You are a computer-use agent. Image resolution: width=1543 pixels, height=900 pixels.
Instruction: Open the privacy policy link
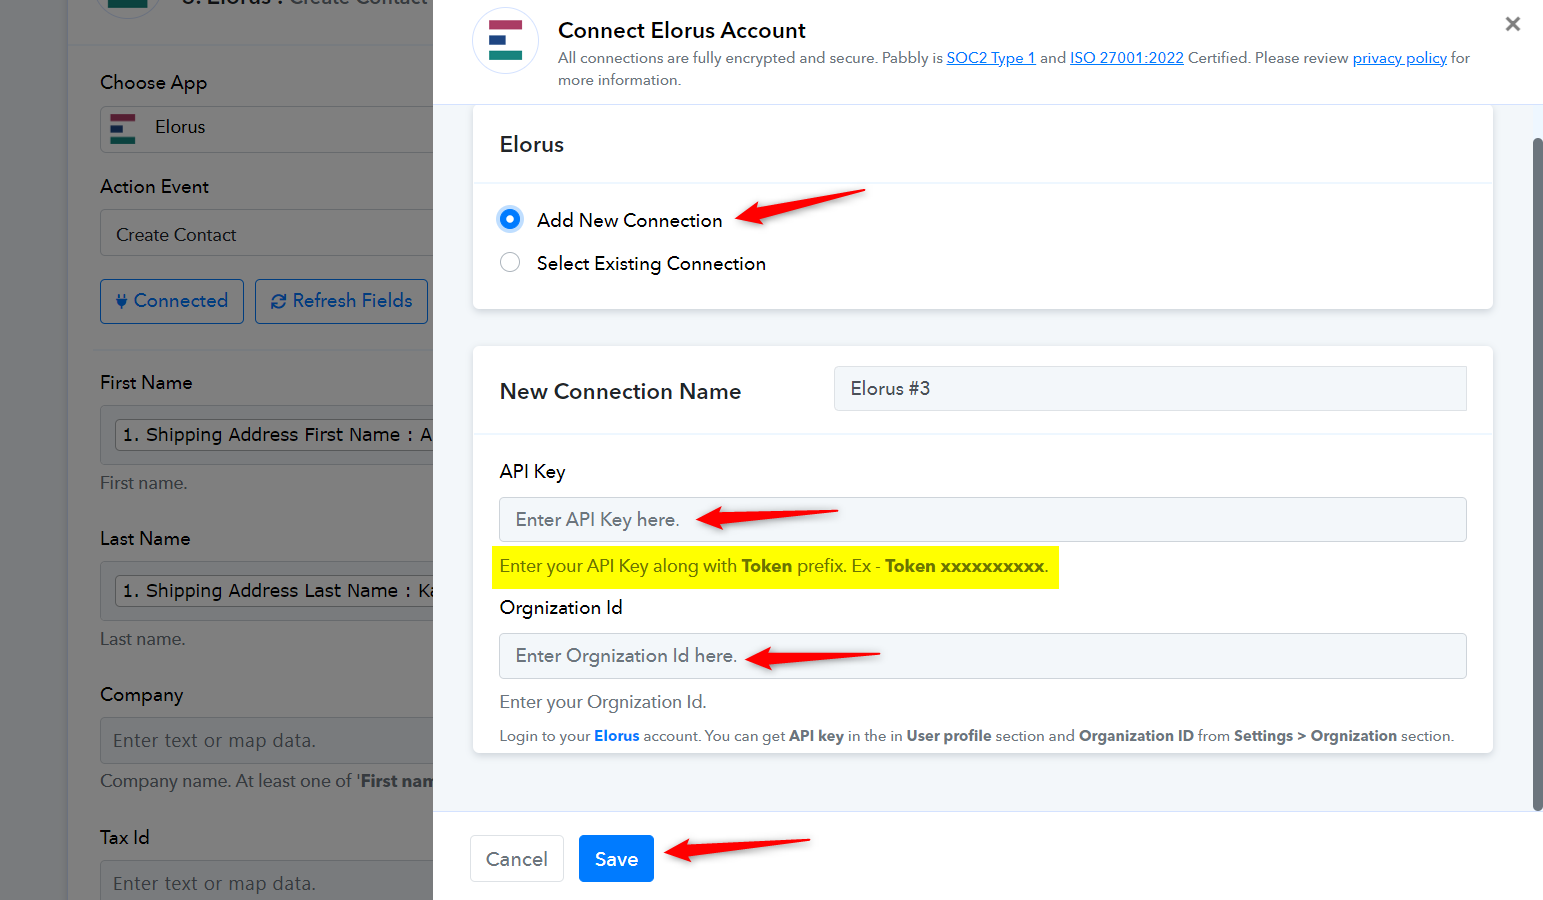pos(1400,58)
